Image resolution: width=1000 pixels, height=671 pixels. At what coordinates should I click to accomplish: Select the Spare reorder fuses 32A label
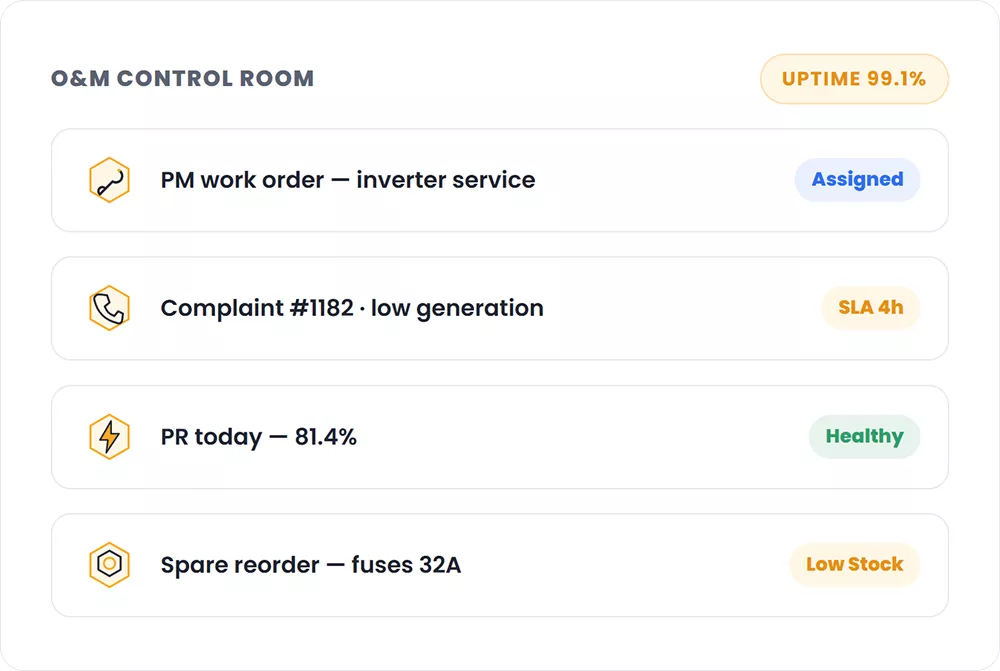click(311, 565)
